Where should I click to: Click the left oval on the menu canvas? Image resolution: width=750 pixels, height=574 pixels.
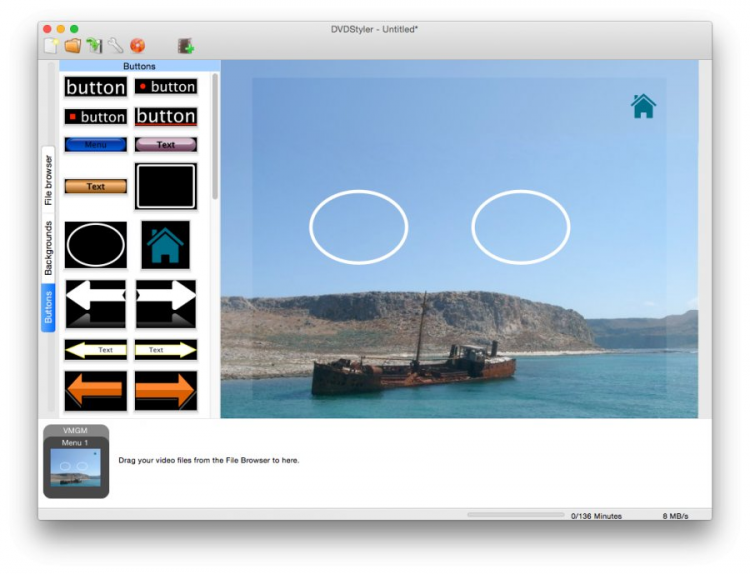click(359, 227)
